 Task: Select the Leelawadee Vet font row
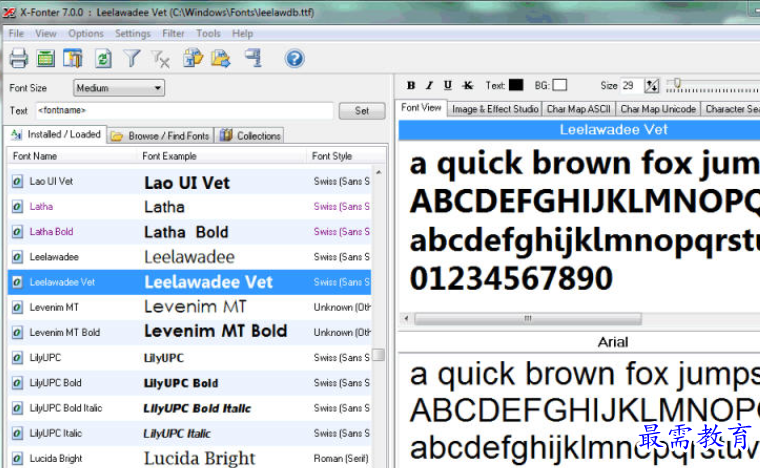tap(190, 282)
